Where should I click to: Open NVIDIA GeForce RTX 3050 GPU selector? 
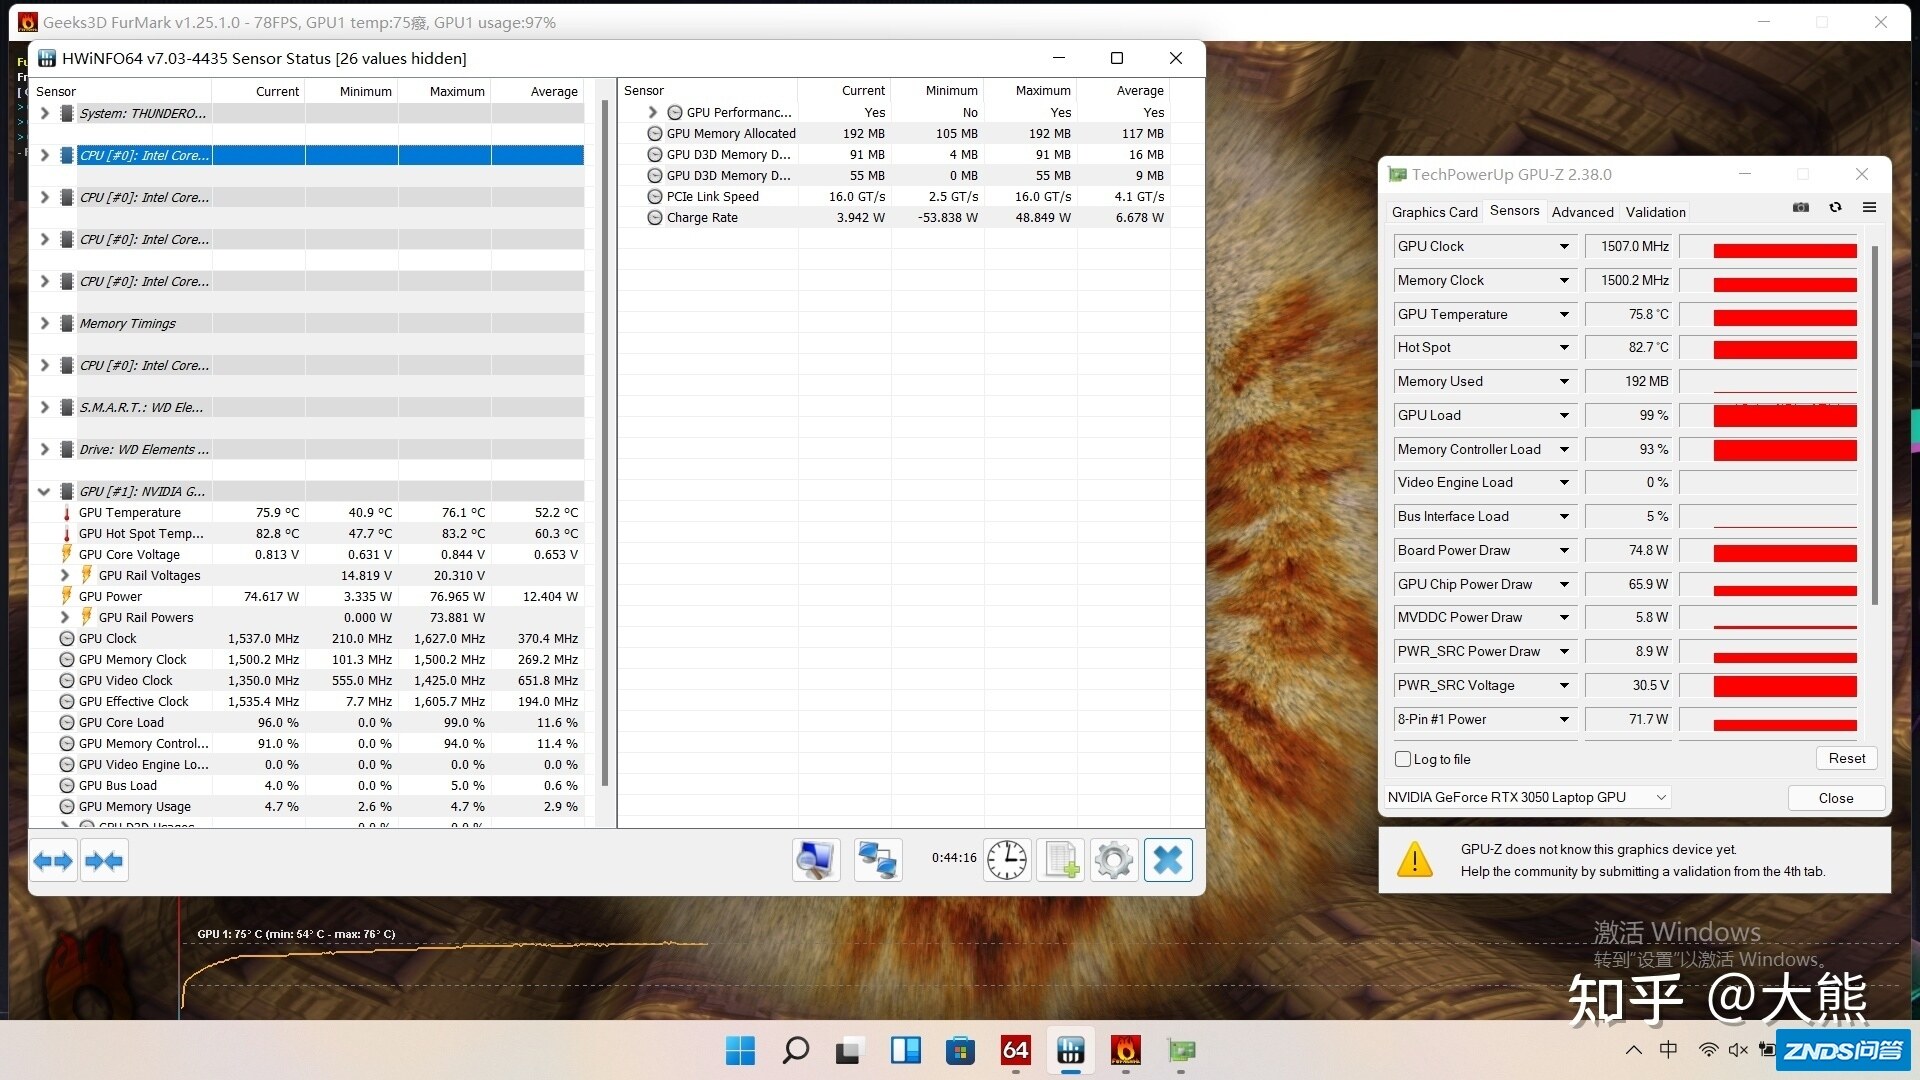tap(1526, 797)
